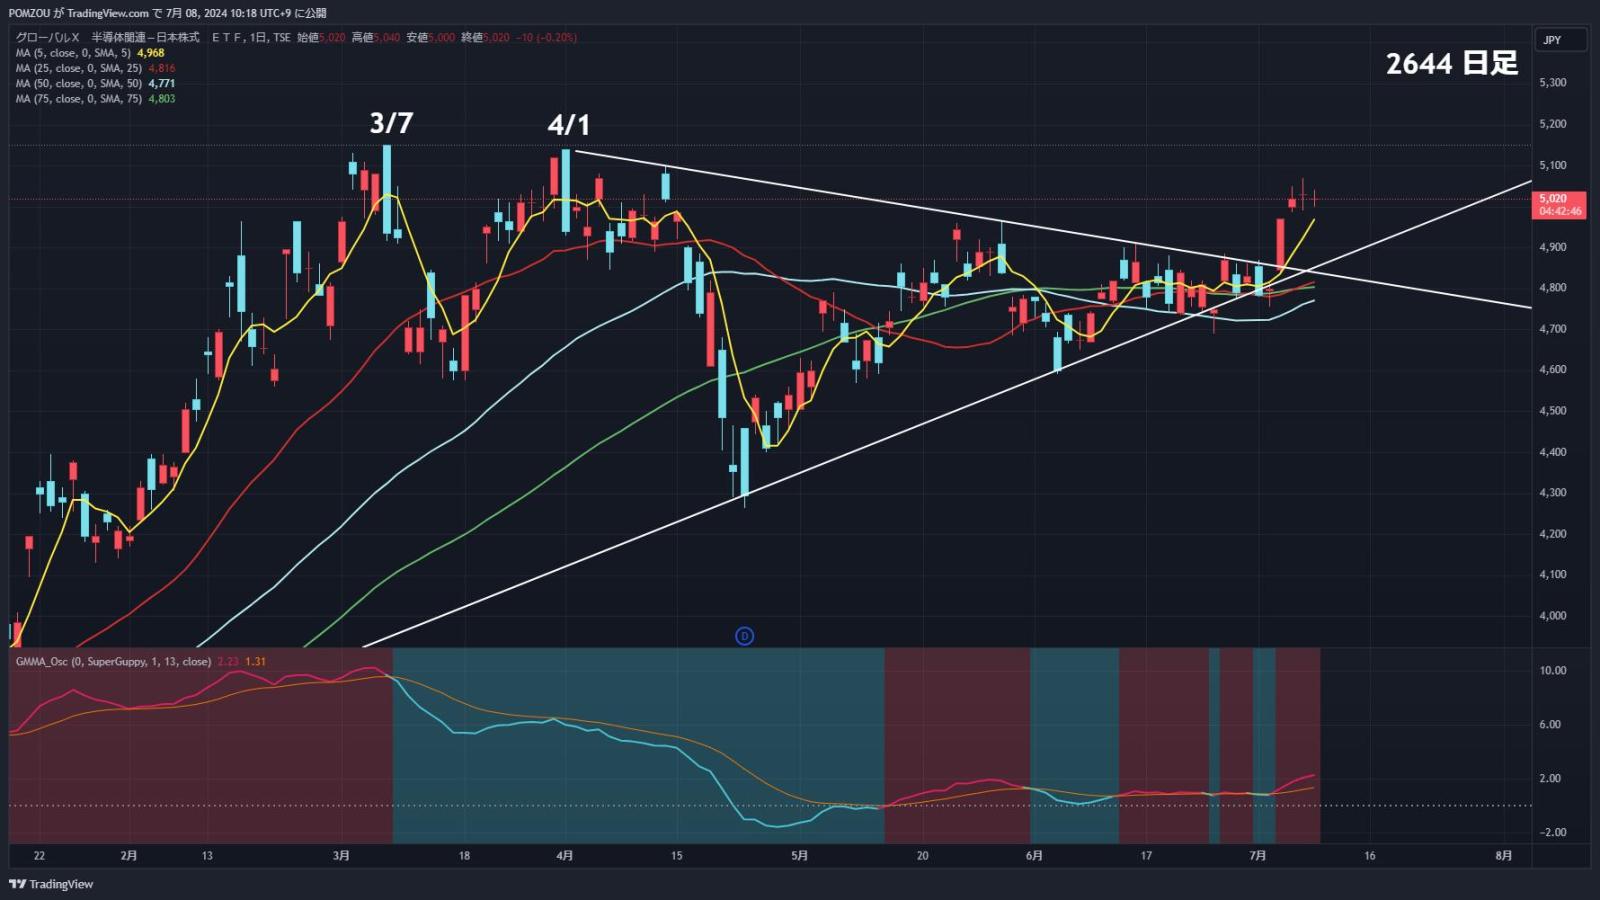Screen dimensions: 1600x900
Task: Click the TradingView logo at bottom left
Action: [51, 884]
